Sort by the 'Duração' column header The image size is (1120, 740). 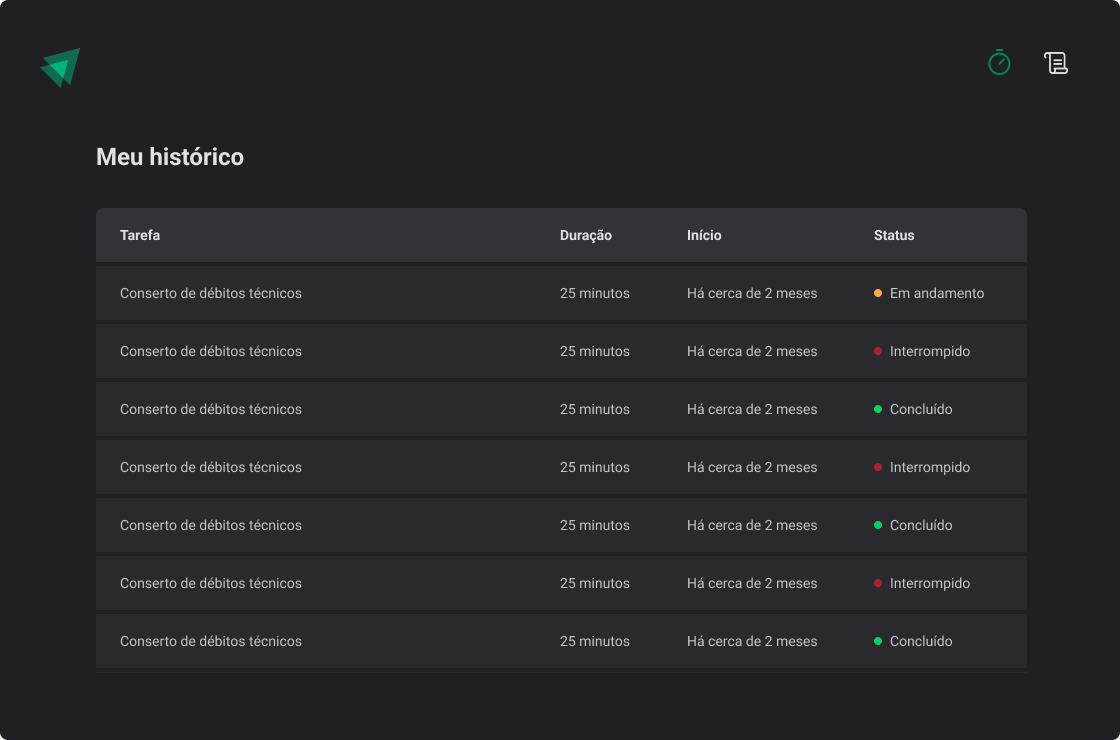586,235
